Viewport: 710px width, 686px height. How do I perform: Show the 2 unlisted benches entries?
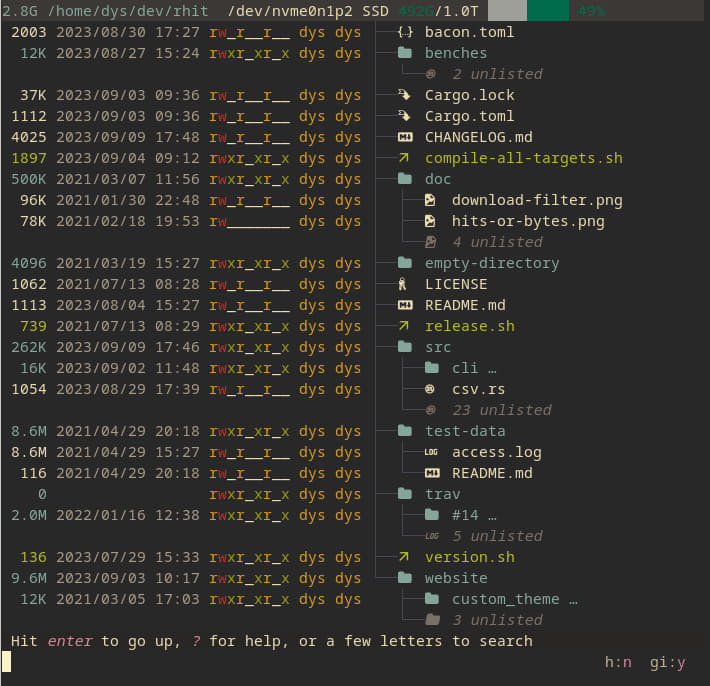point(497,74)
